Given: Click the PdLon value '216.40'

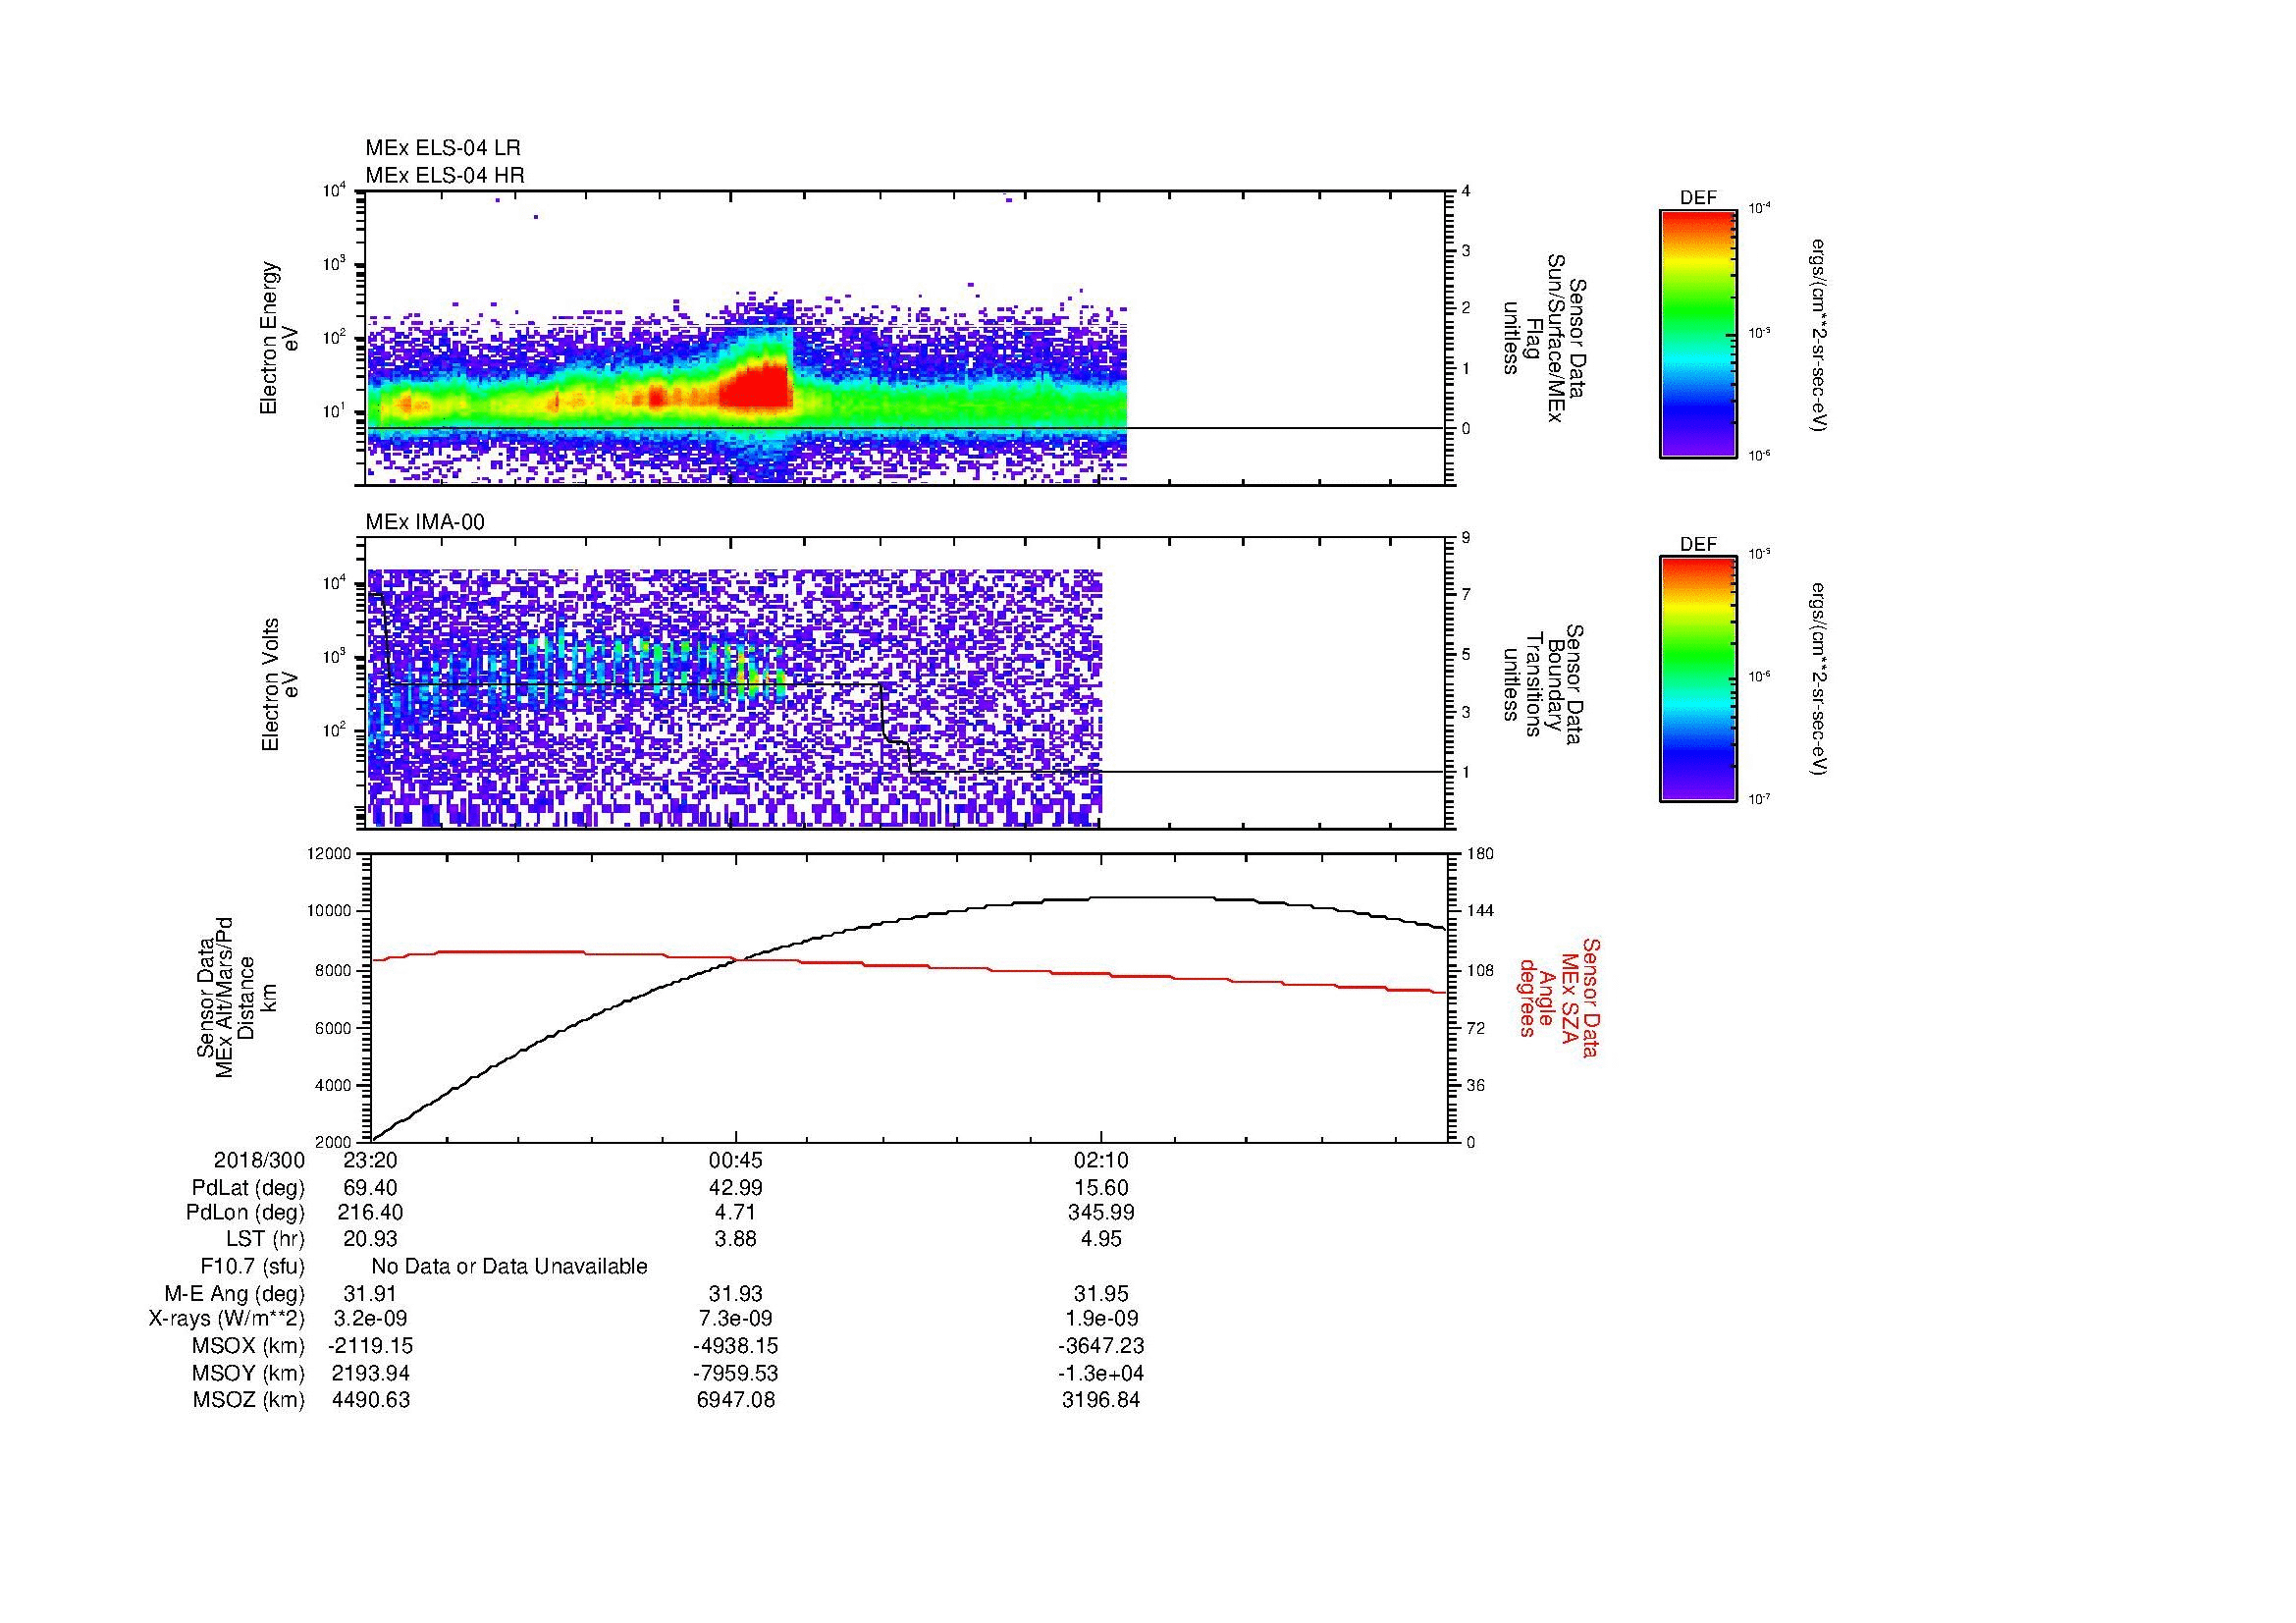Looking at the screenshot, I should 371,1213.
